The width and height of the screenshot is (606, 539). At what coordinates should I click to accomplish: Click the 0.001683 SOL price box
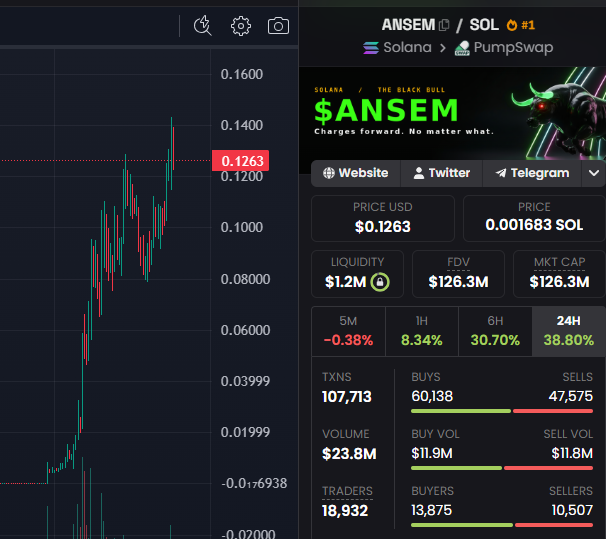[534, 218]
